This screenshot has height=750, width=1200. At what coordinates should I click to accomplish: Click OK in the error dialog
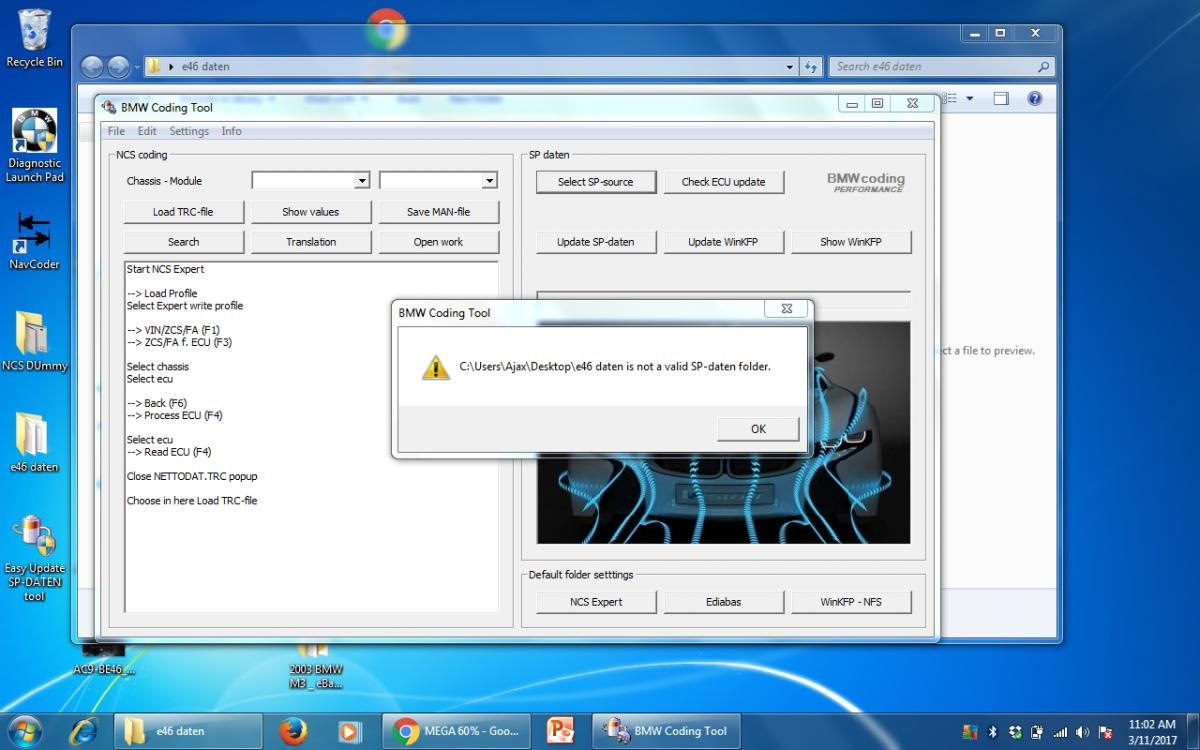[758, 429]
